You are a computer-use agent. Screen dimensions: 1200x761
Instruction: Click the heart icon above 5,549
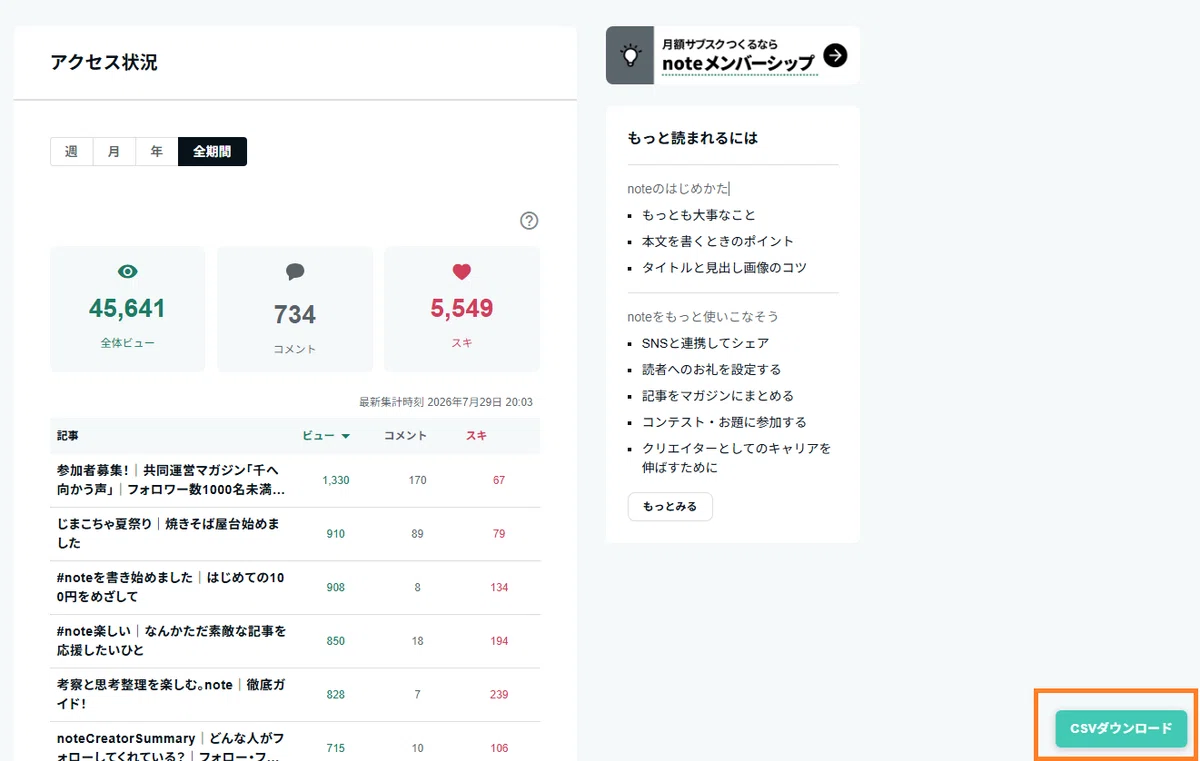(x=461, y=271)
